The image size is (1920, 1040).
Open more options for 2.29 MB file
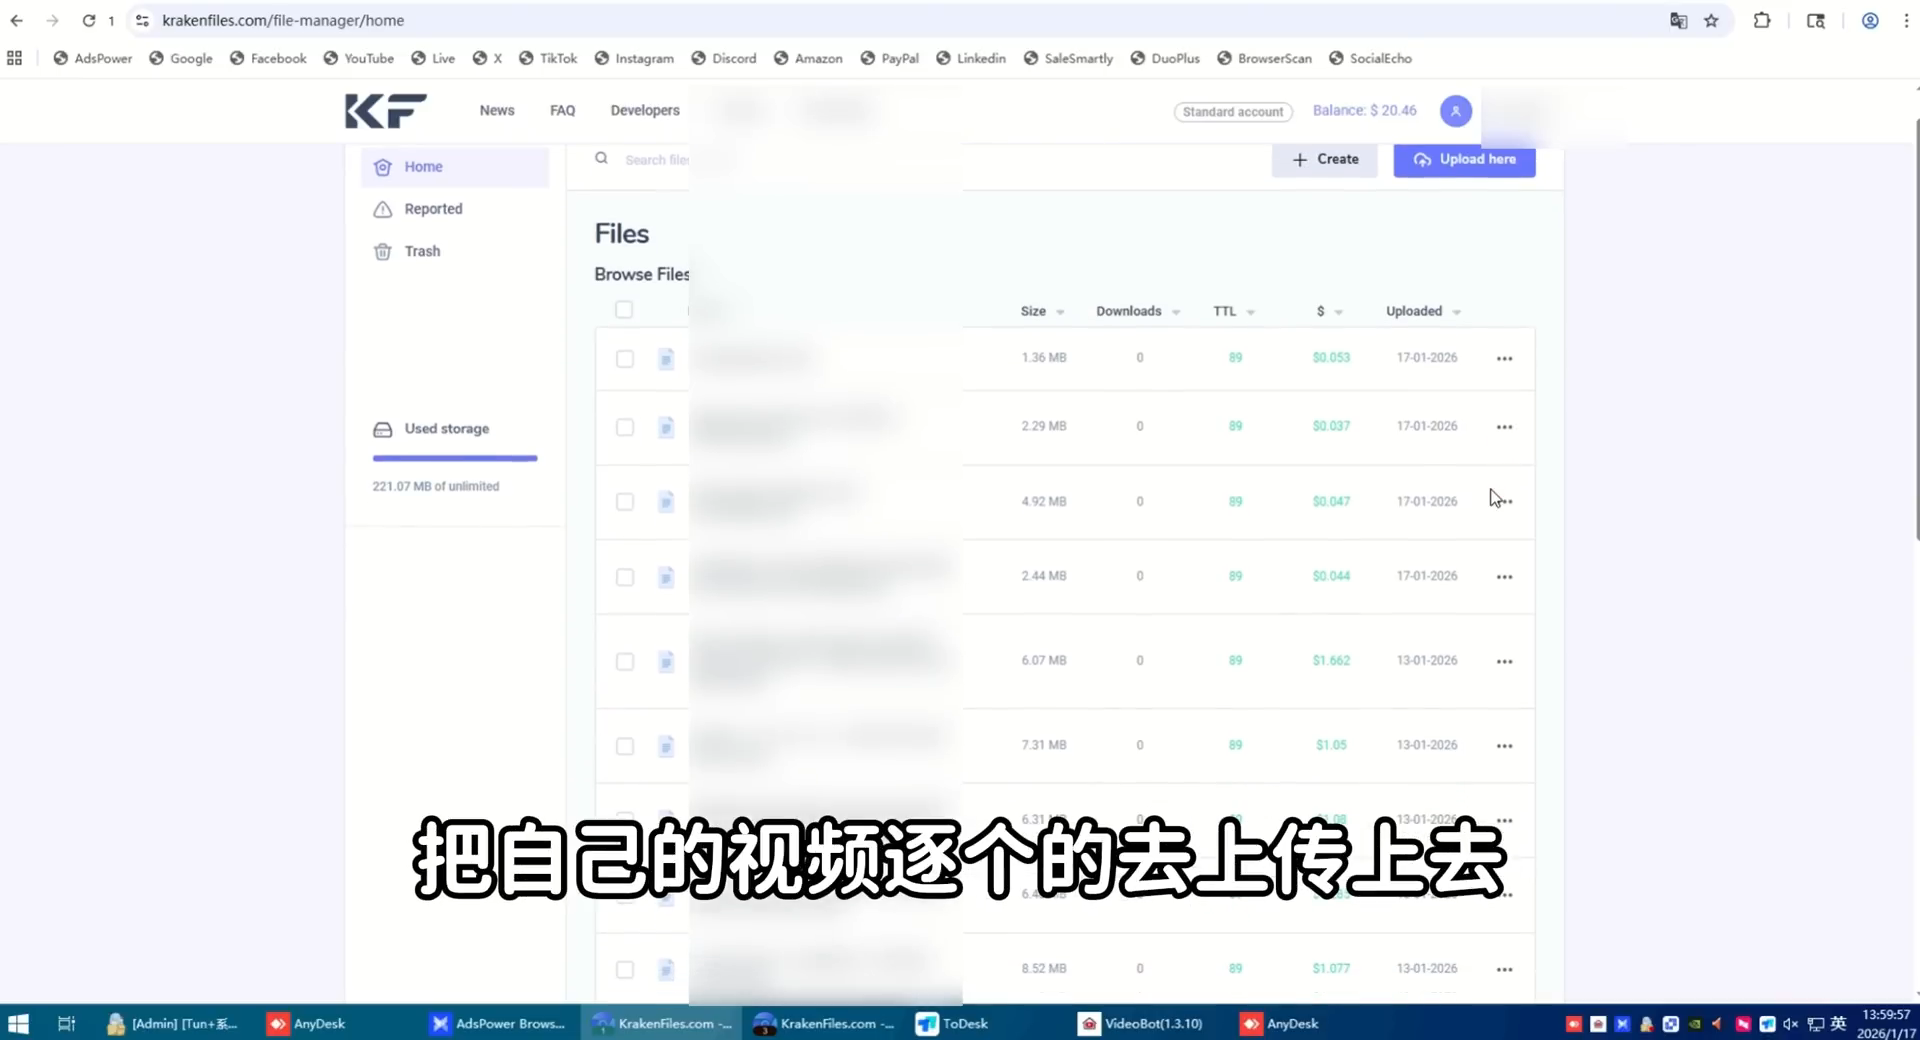(x=1504, y=427)
